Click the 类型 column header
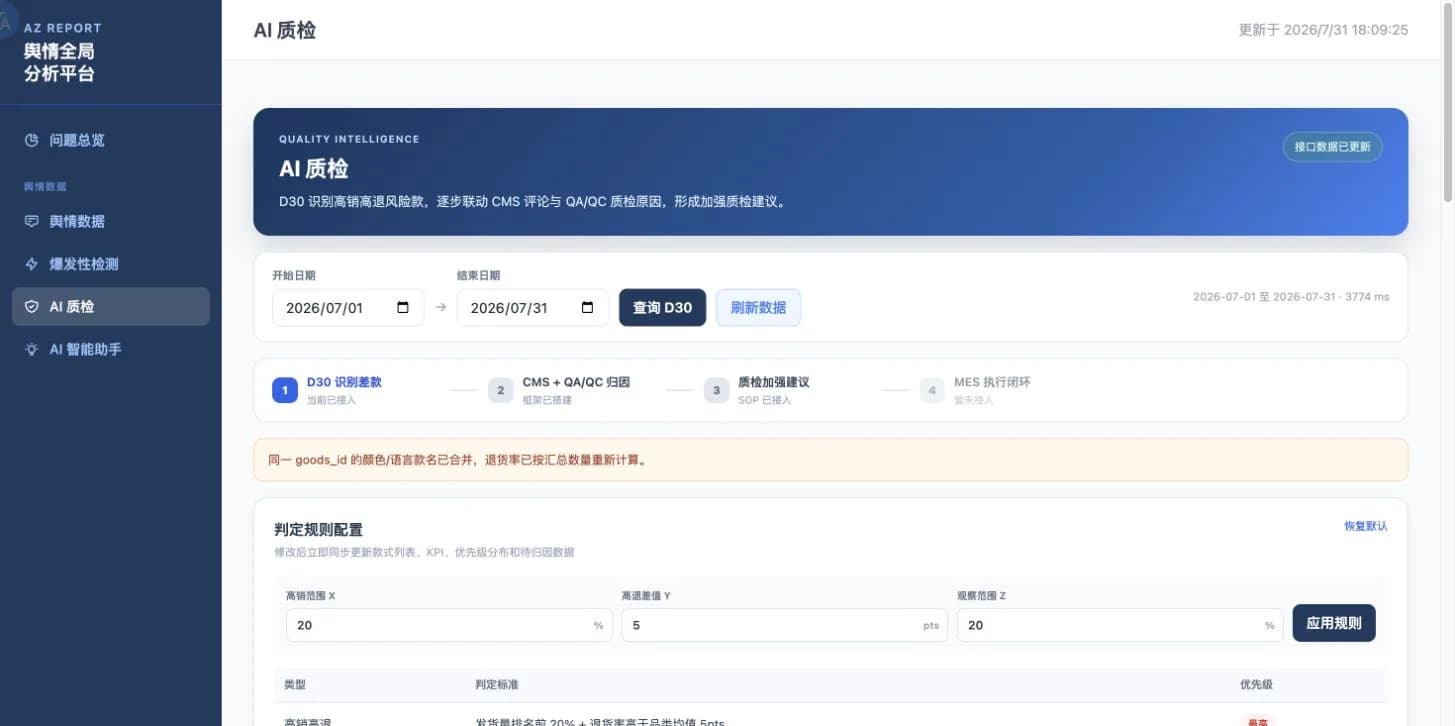Image resolution: width=1455 pixels, height=726 pixels. (295, 685)
